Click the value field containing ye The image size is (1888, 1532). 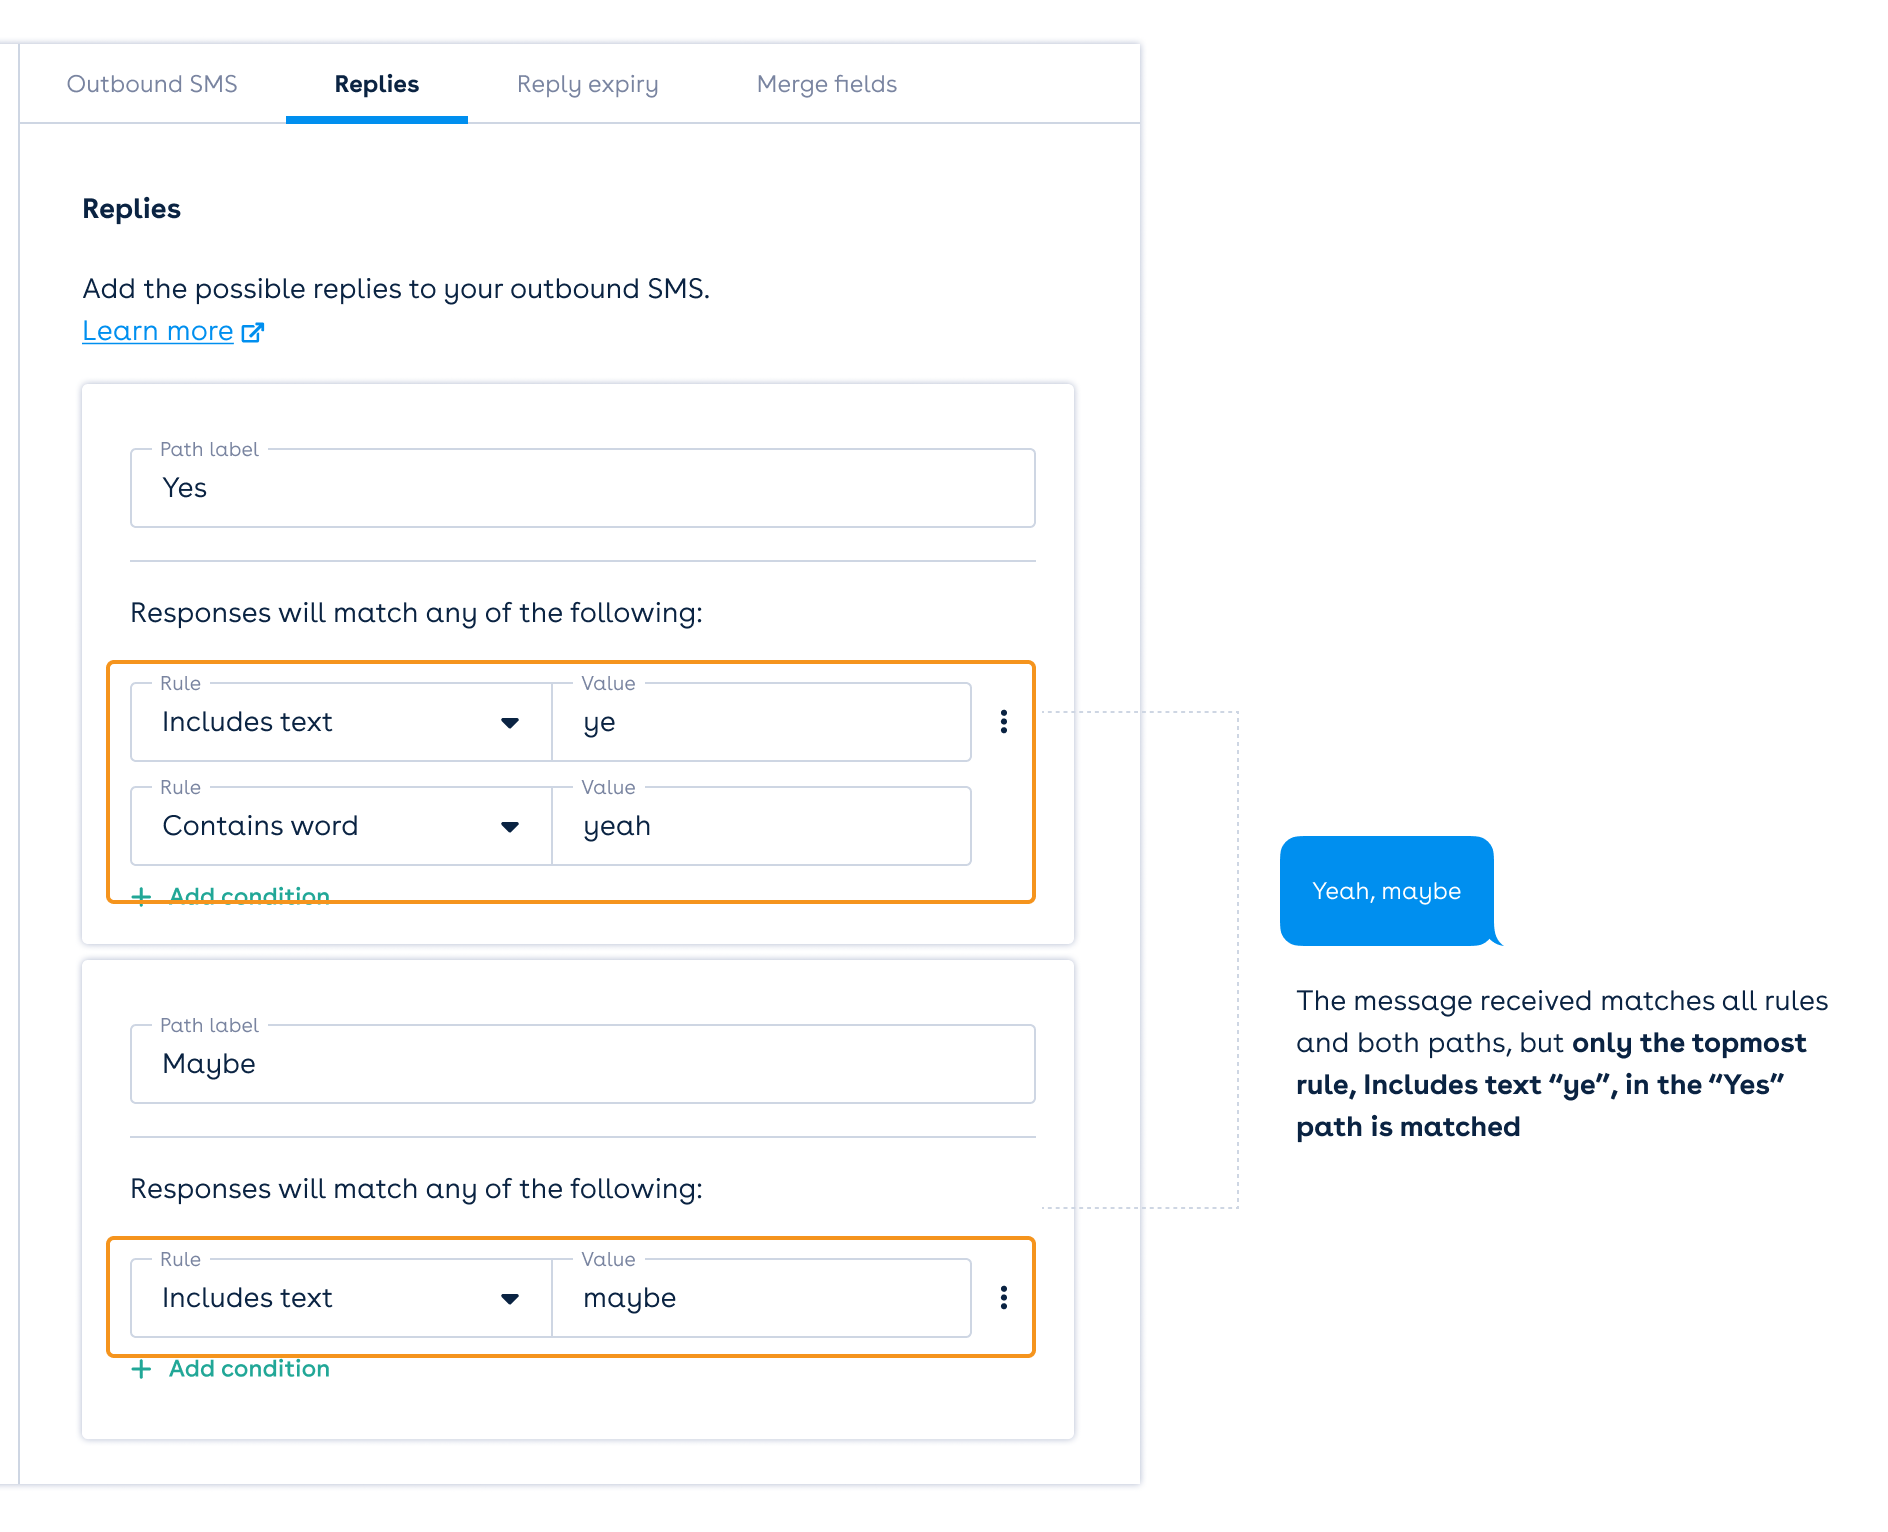(x=760, y=722)
